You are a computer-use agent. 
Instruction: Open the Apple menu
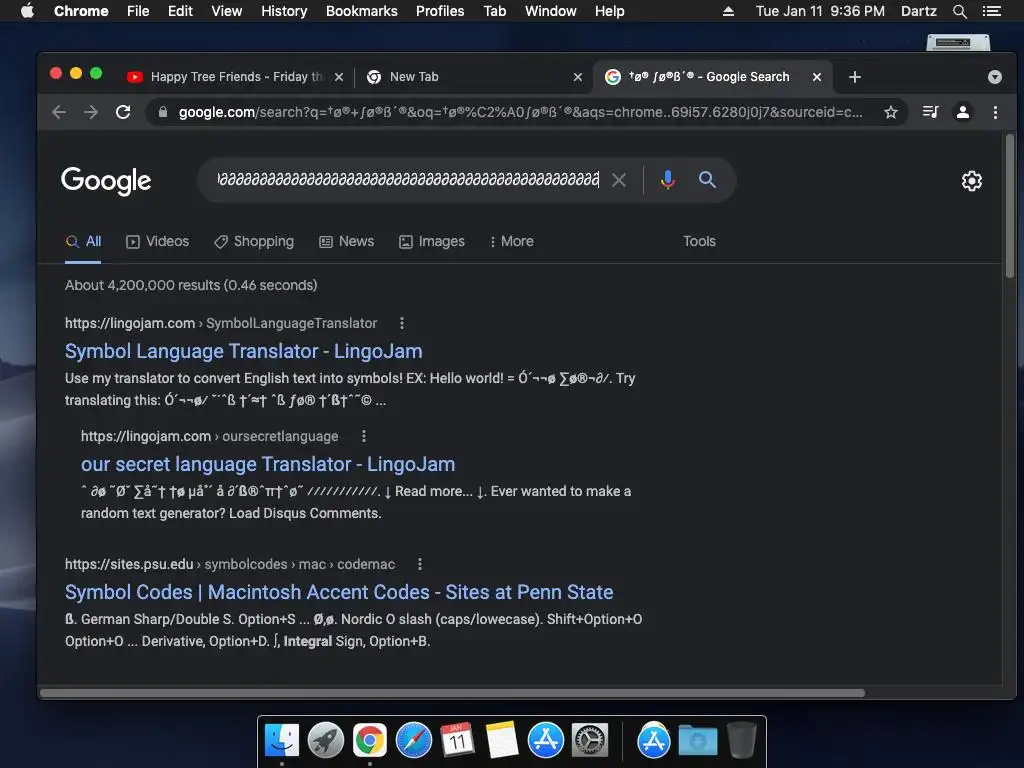tap(27, 11)
